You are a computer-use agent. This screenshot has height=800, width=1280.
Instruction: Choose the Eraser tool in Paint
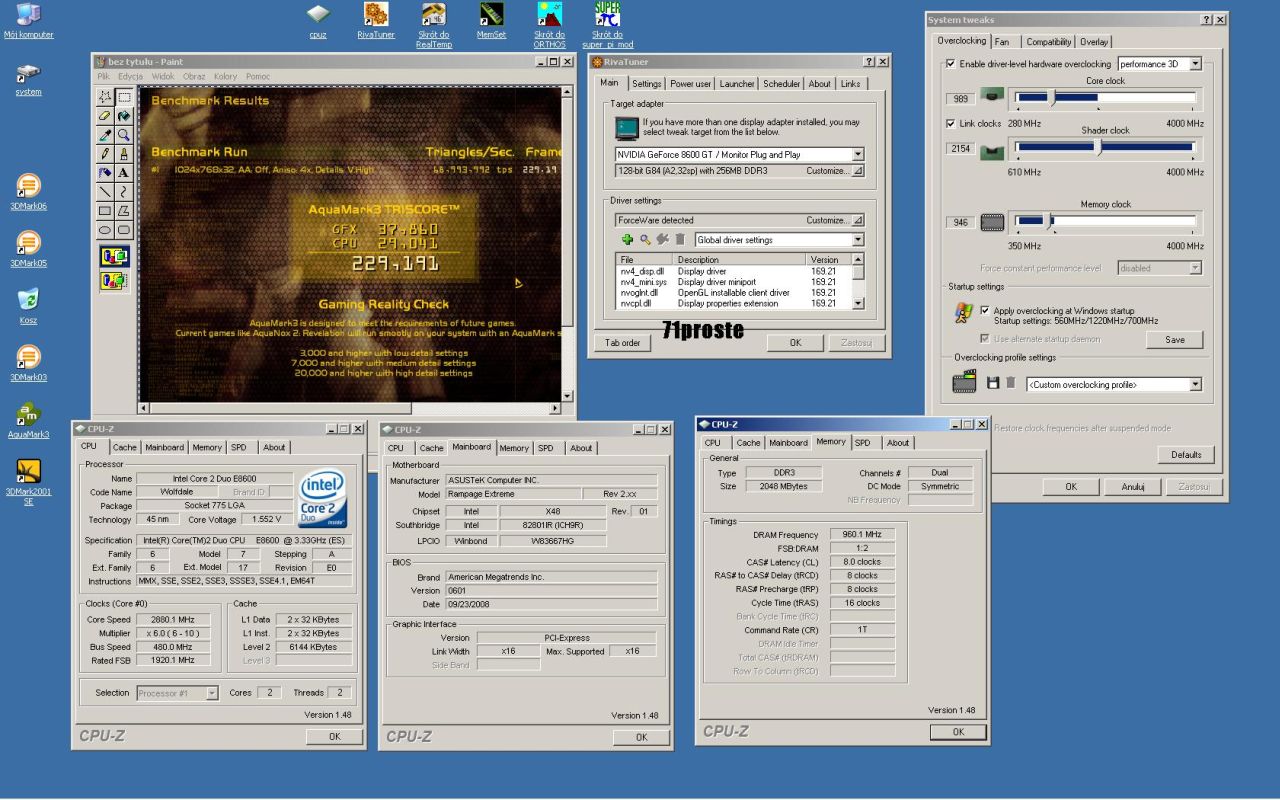point(104,116)
